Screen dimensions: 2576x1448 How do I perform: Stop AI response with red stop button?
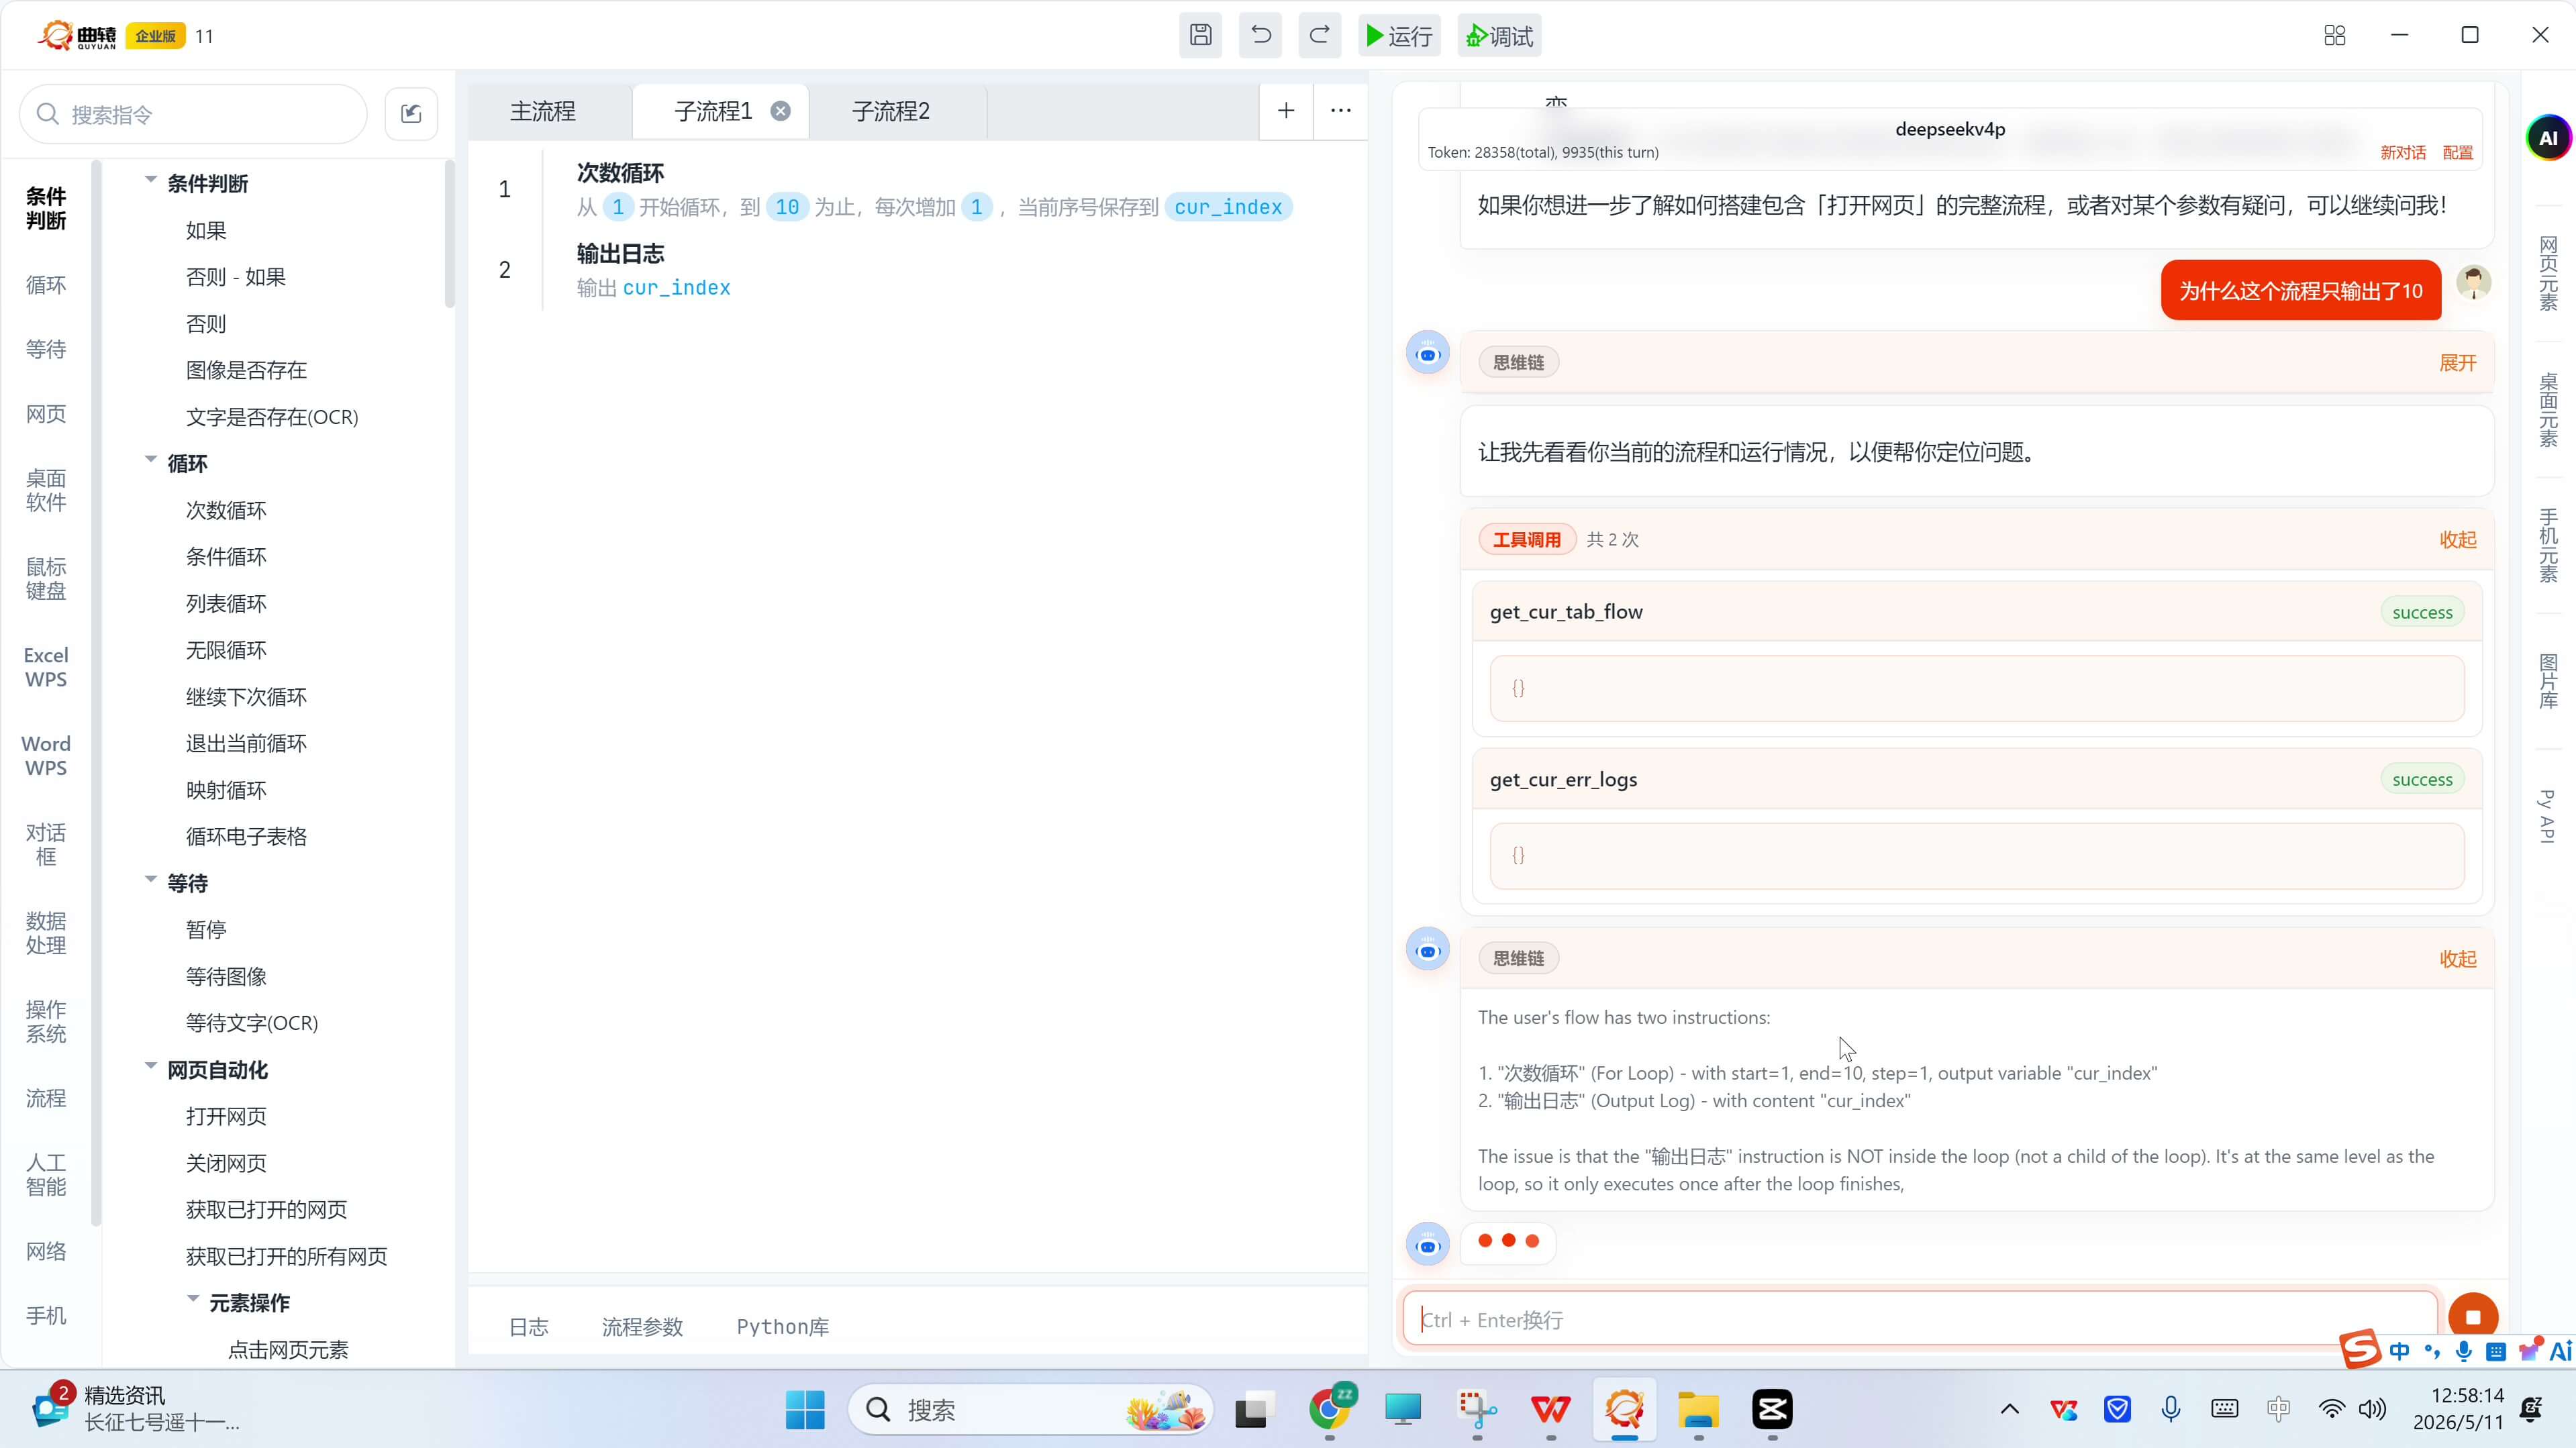[2473, 1317]
